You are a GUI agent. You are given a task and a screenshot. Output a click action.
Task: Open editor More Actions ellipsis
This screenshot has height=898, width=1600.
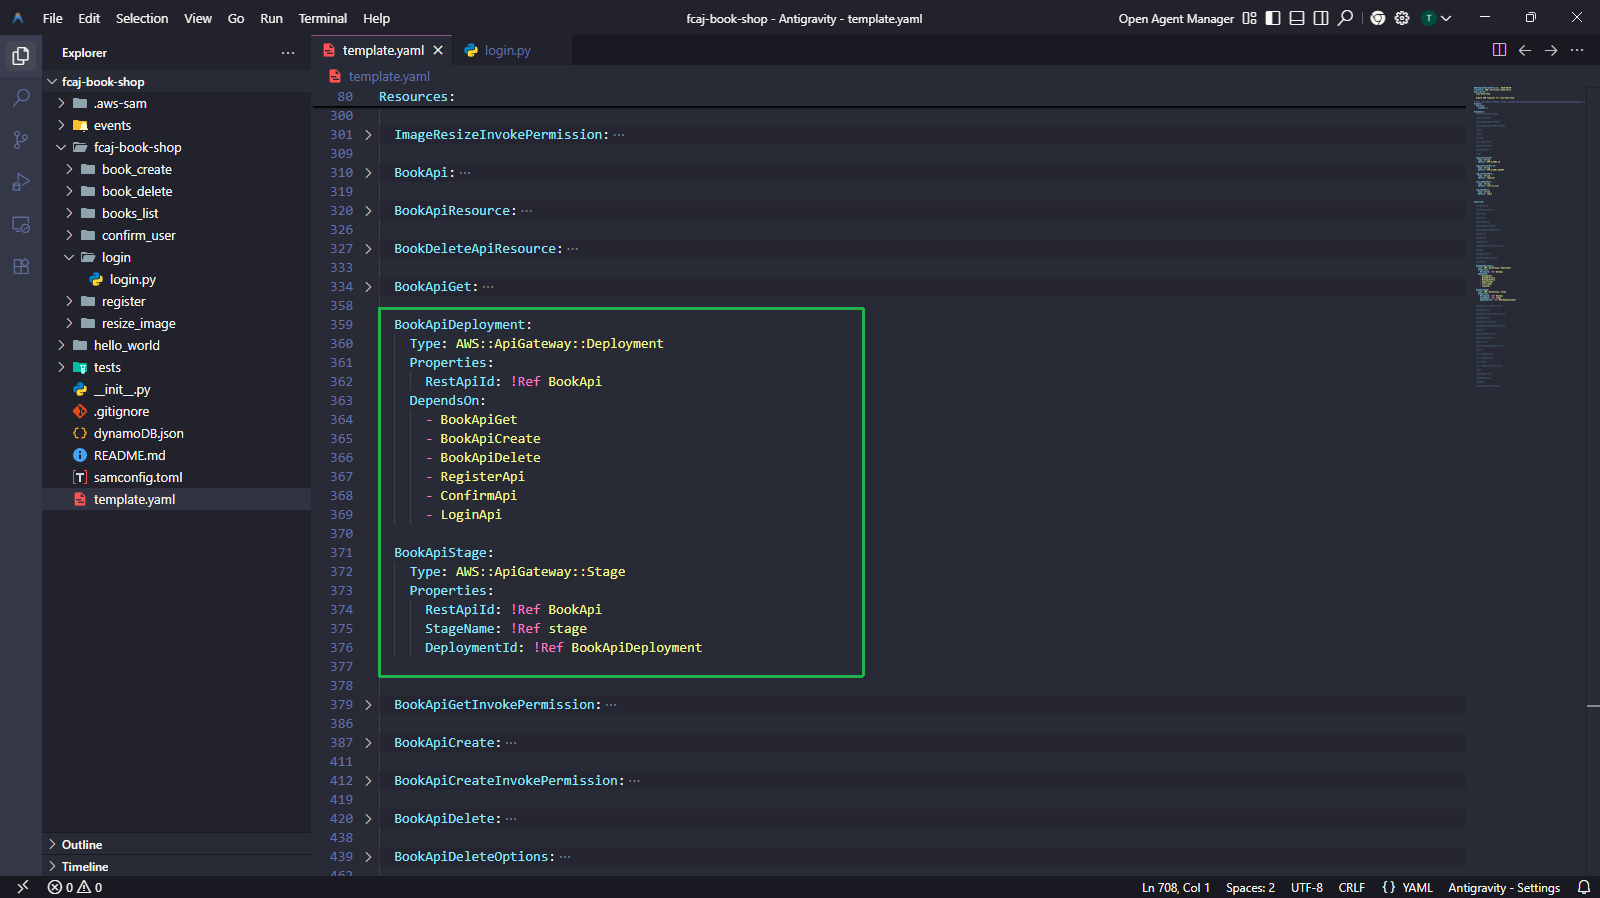[1577, 50]
